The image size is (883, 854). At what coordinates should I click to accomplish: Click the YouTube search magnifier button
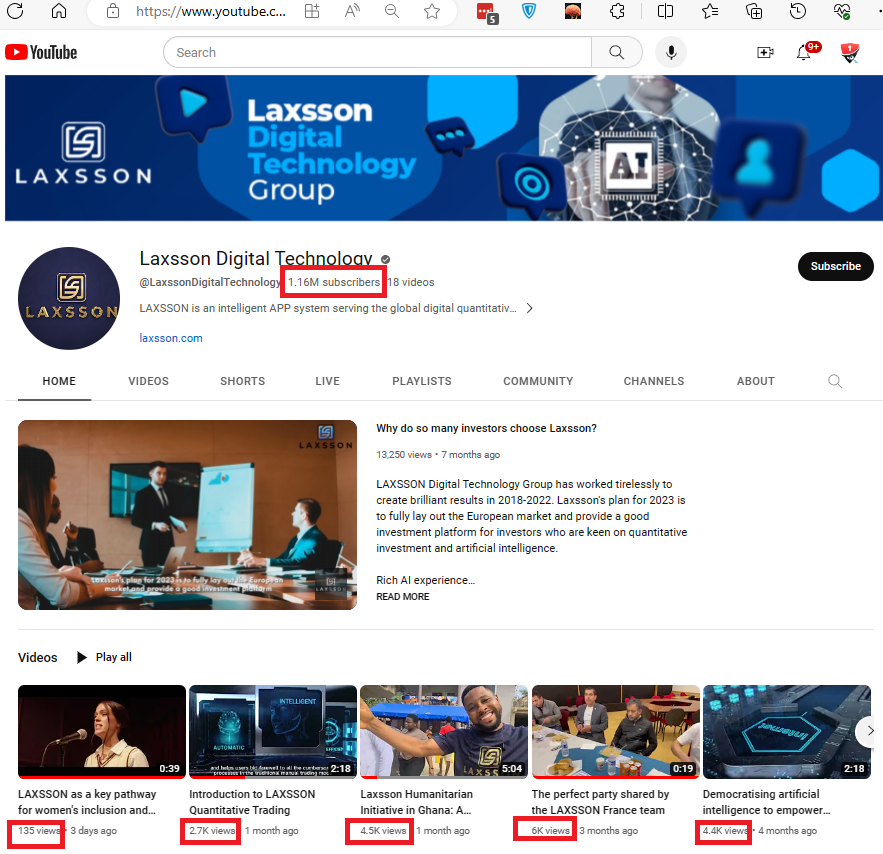(617, 52)
